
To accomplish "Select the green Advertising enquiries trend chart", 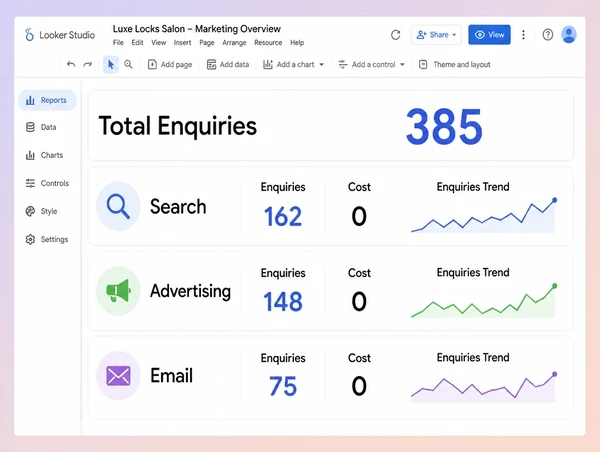I will (x=484, y=301).
